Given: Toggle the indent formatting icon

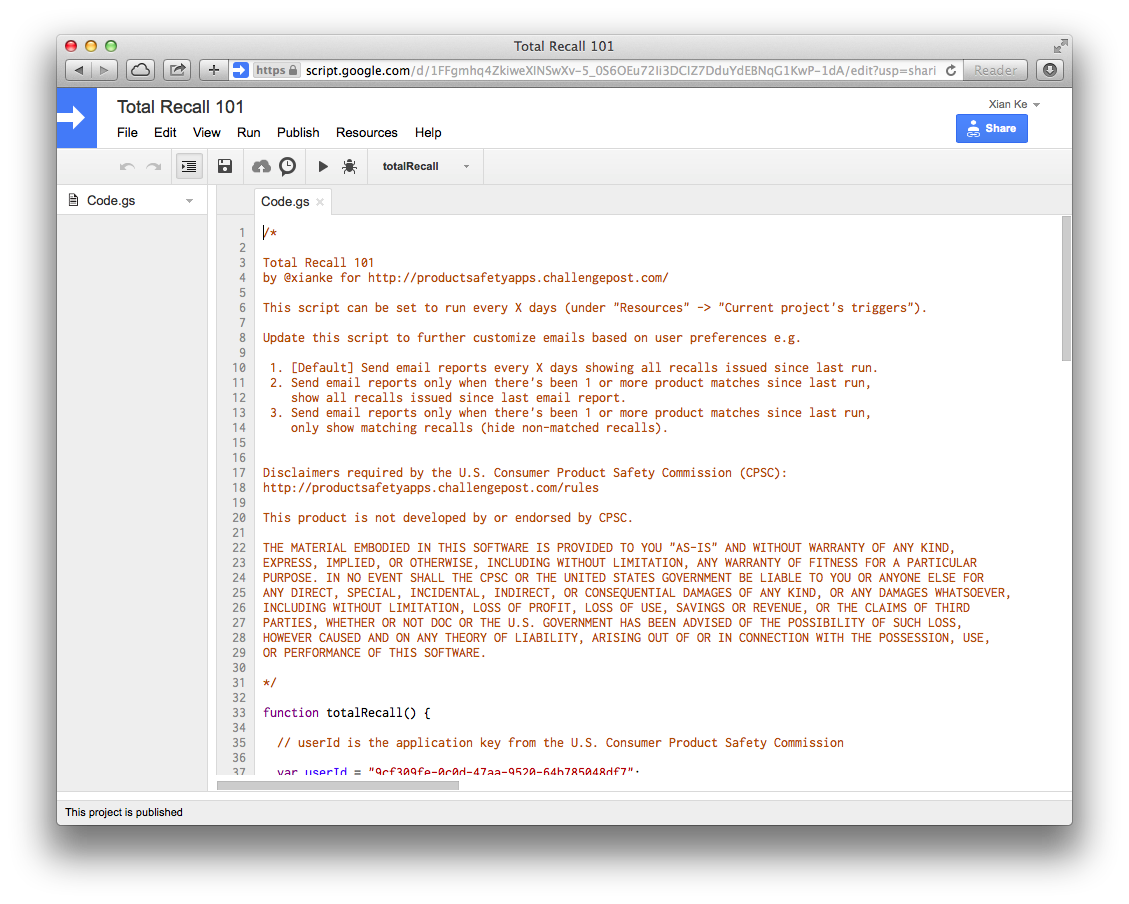Looking at the screenshot, I should 189,166.
